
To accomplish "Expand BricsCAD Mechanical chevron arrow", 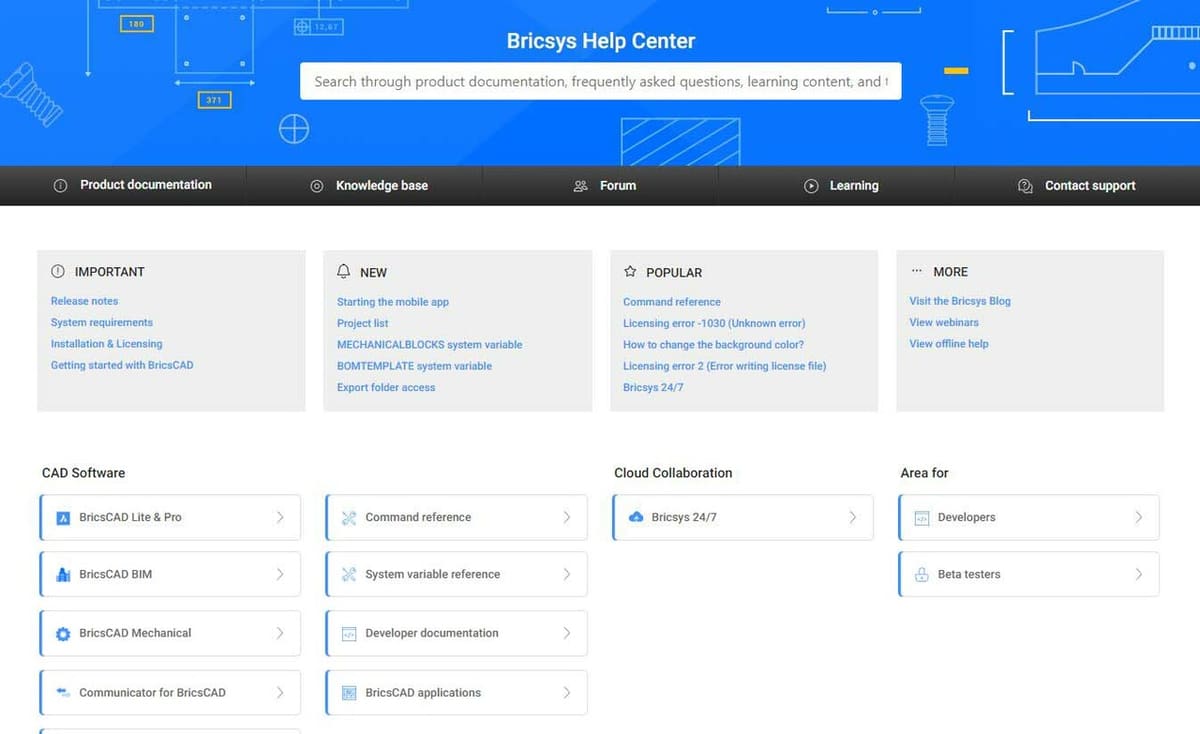I will pyautogui.click(x=280, y=633).
